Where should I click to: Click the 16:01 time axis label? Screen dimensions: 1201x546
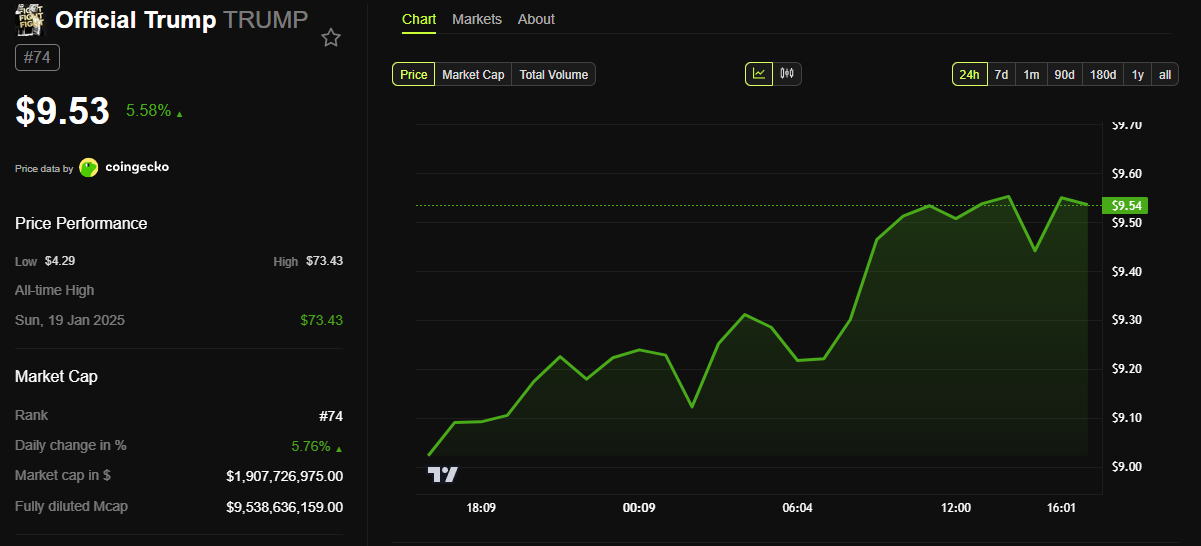tap(1061, 508)
